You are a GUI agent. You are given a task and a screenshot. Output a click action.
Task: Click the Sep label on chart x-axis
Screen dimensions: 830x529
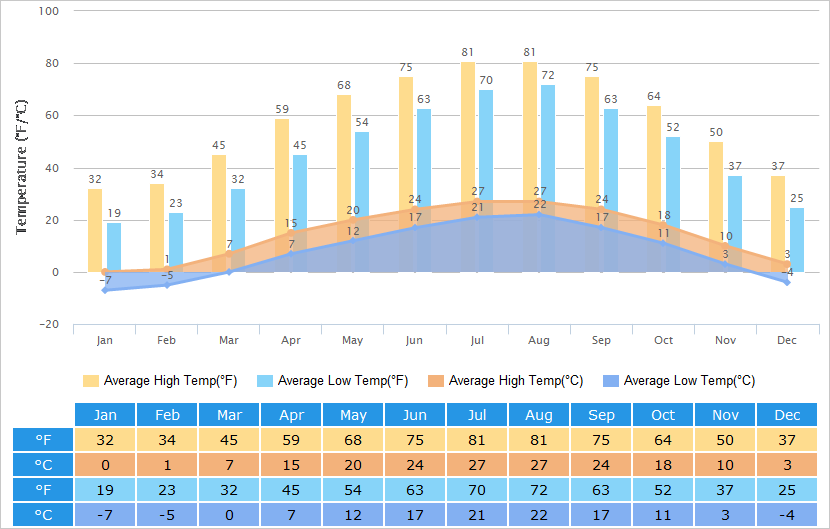[601, 340]
